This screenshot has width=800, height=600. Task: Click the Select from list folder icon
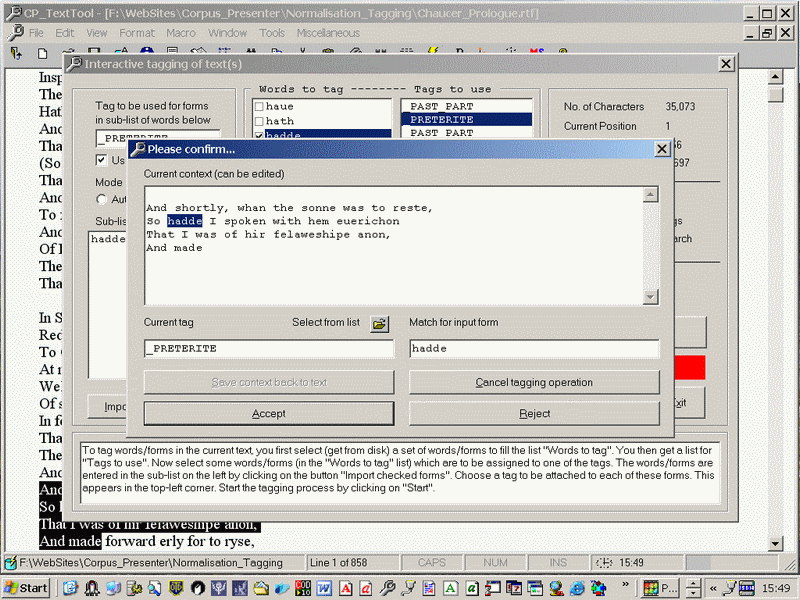[x=379, y=324]
